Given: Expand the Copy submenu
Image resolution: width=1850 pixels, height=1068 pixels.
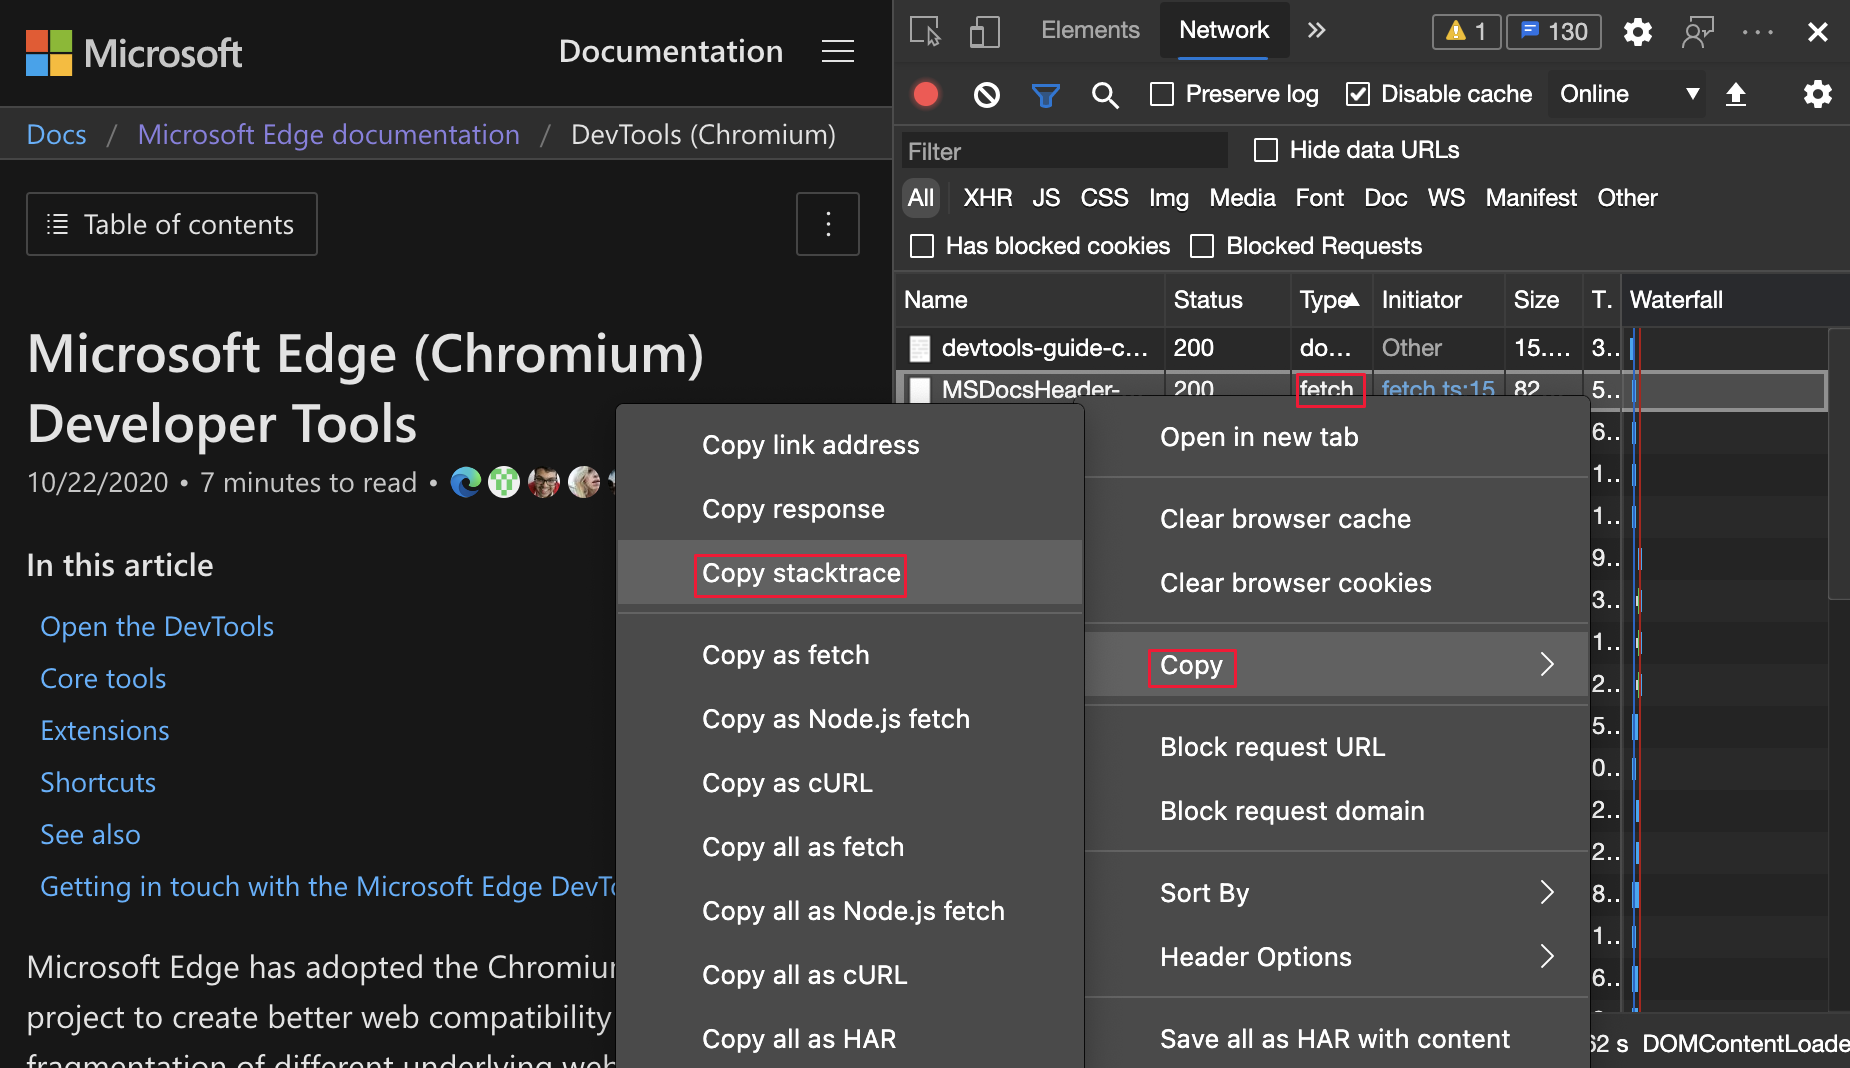Looking at the screenshot, I should [x=1192, y=666].
